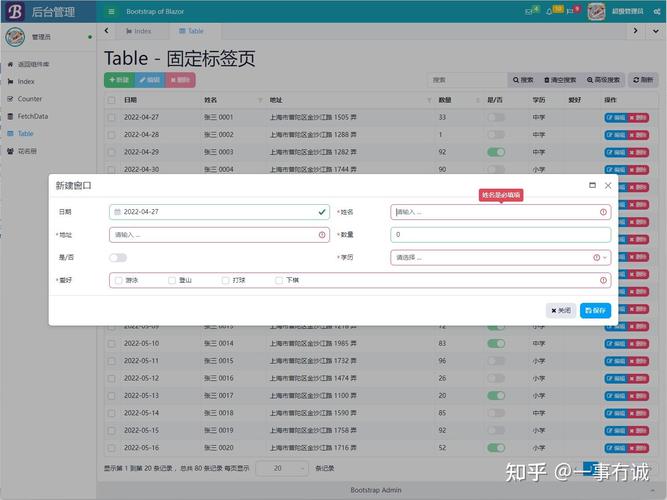
Task: Click delete icon for row 张三 0019
Action: (638, 431)
